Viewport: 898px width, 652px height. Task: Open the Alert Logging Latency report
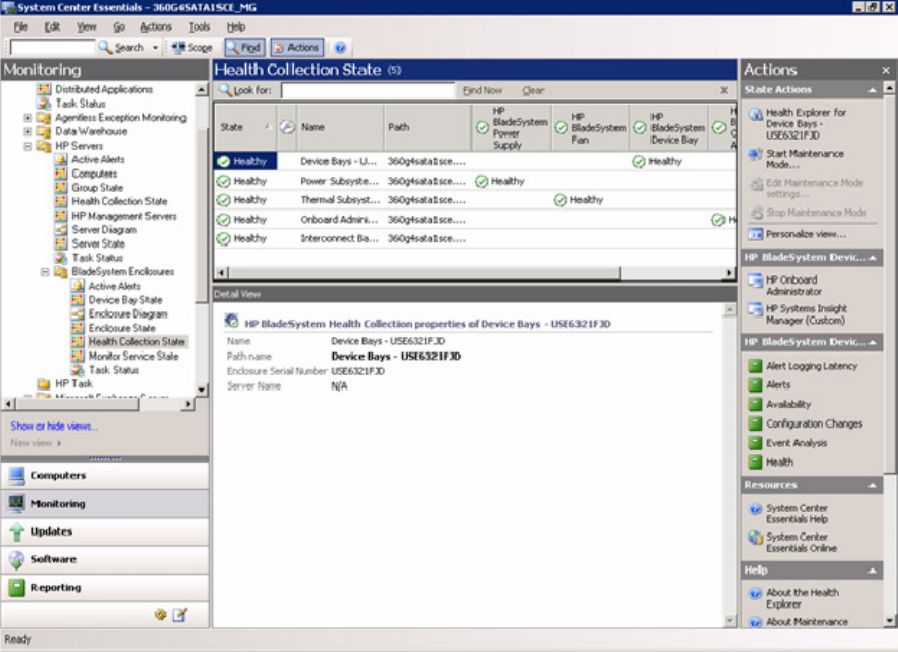pos(811,366)
